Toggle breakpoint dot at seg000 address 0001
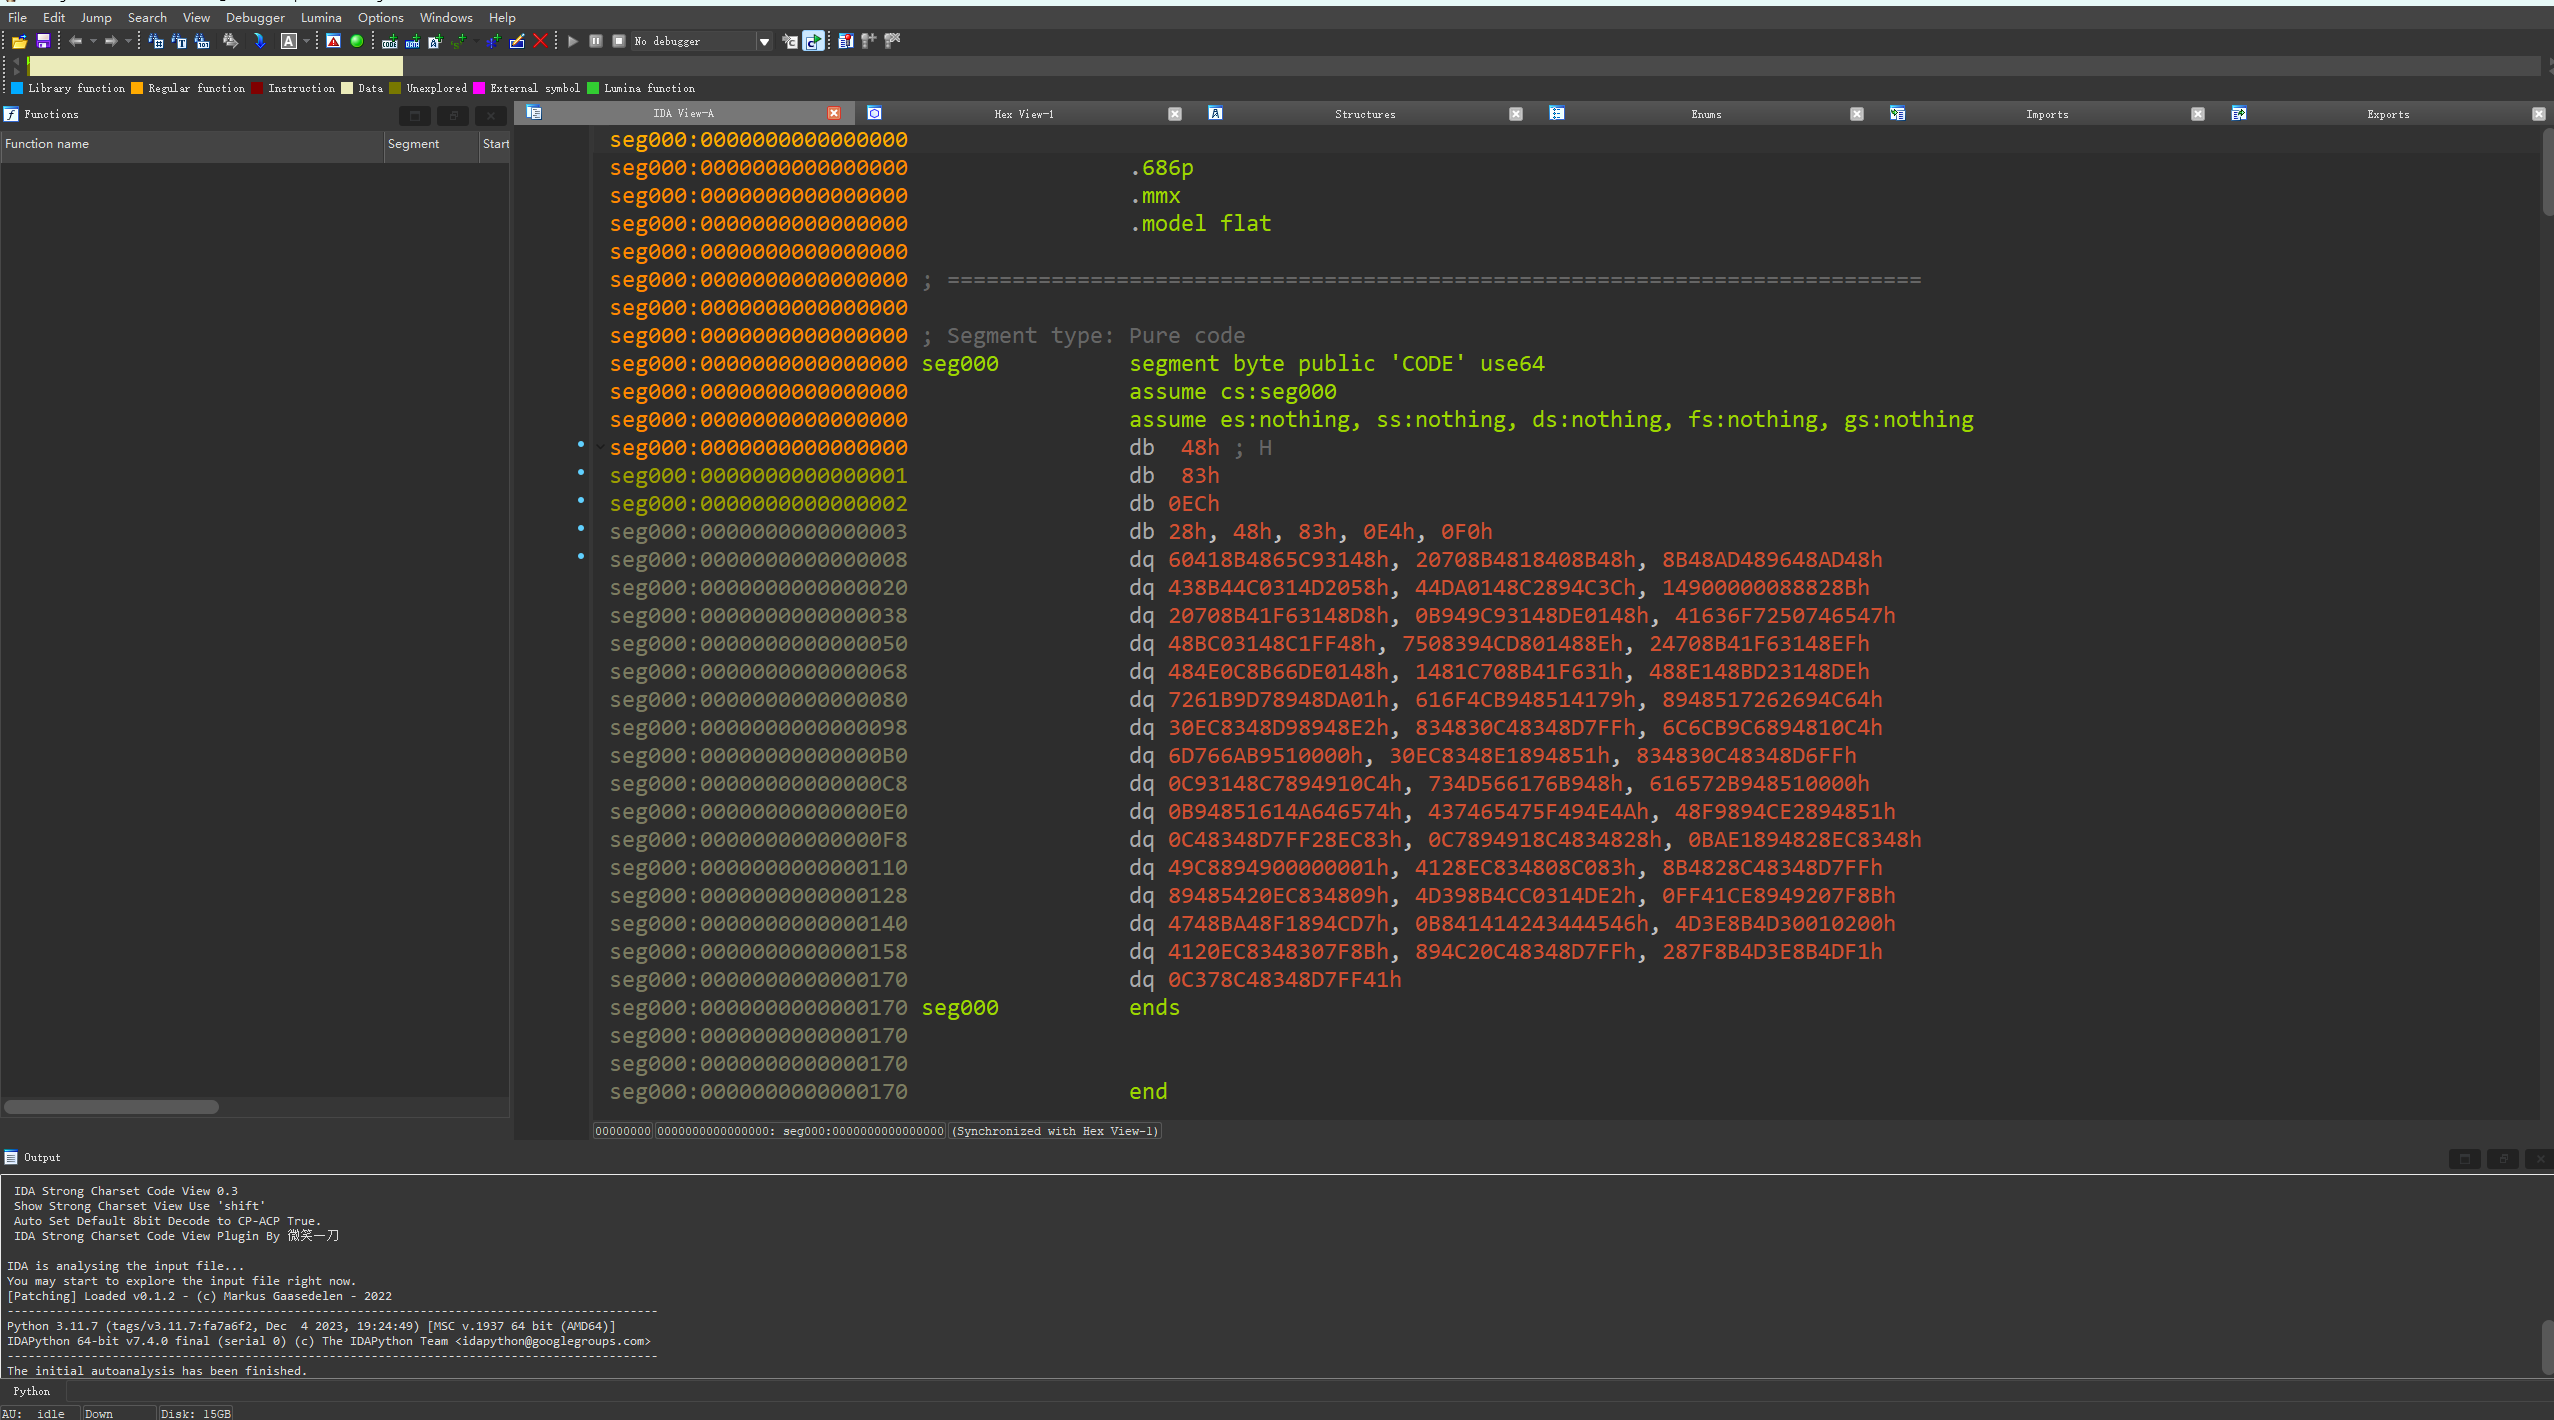The height and width of the screenshot is (1420, 2554). (x=581, y=472)
